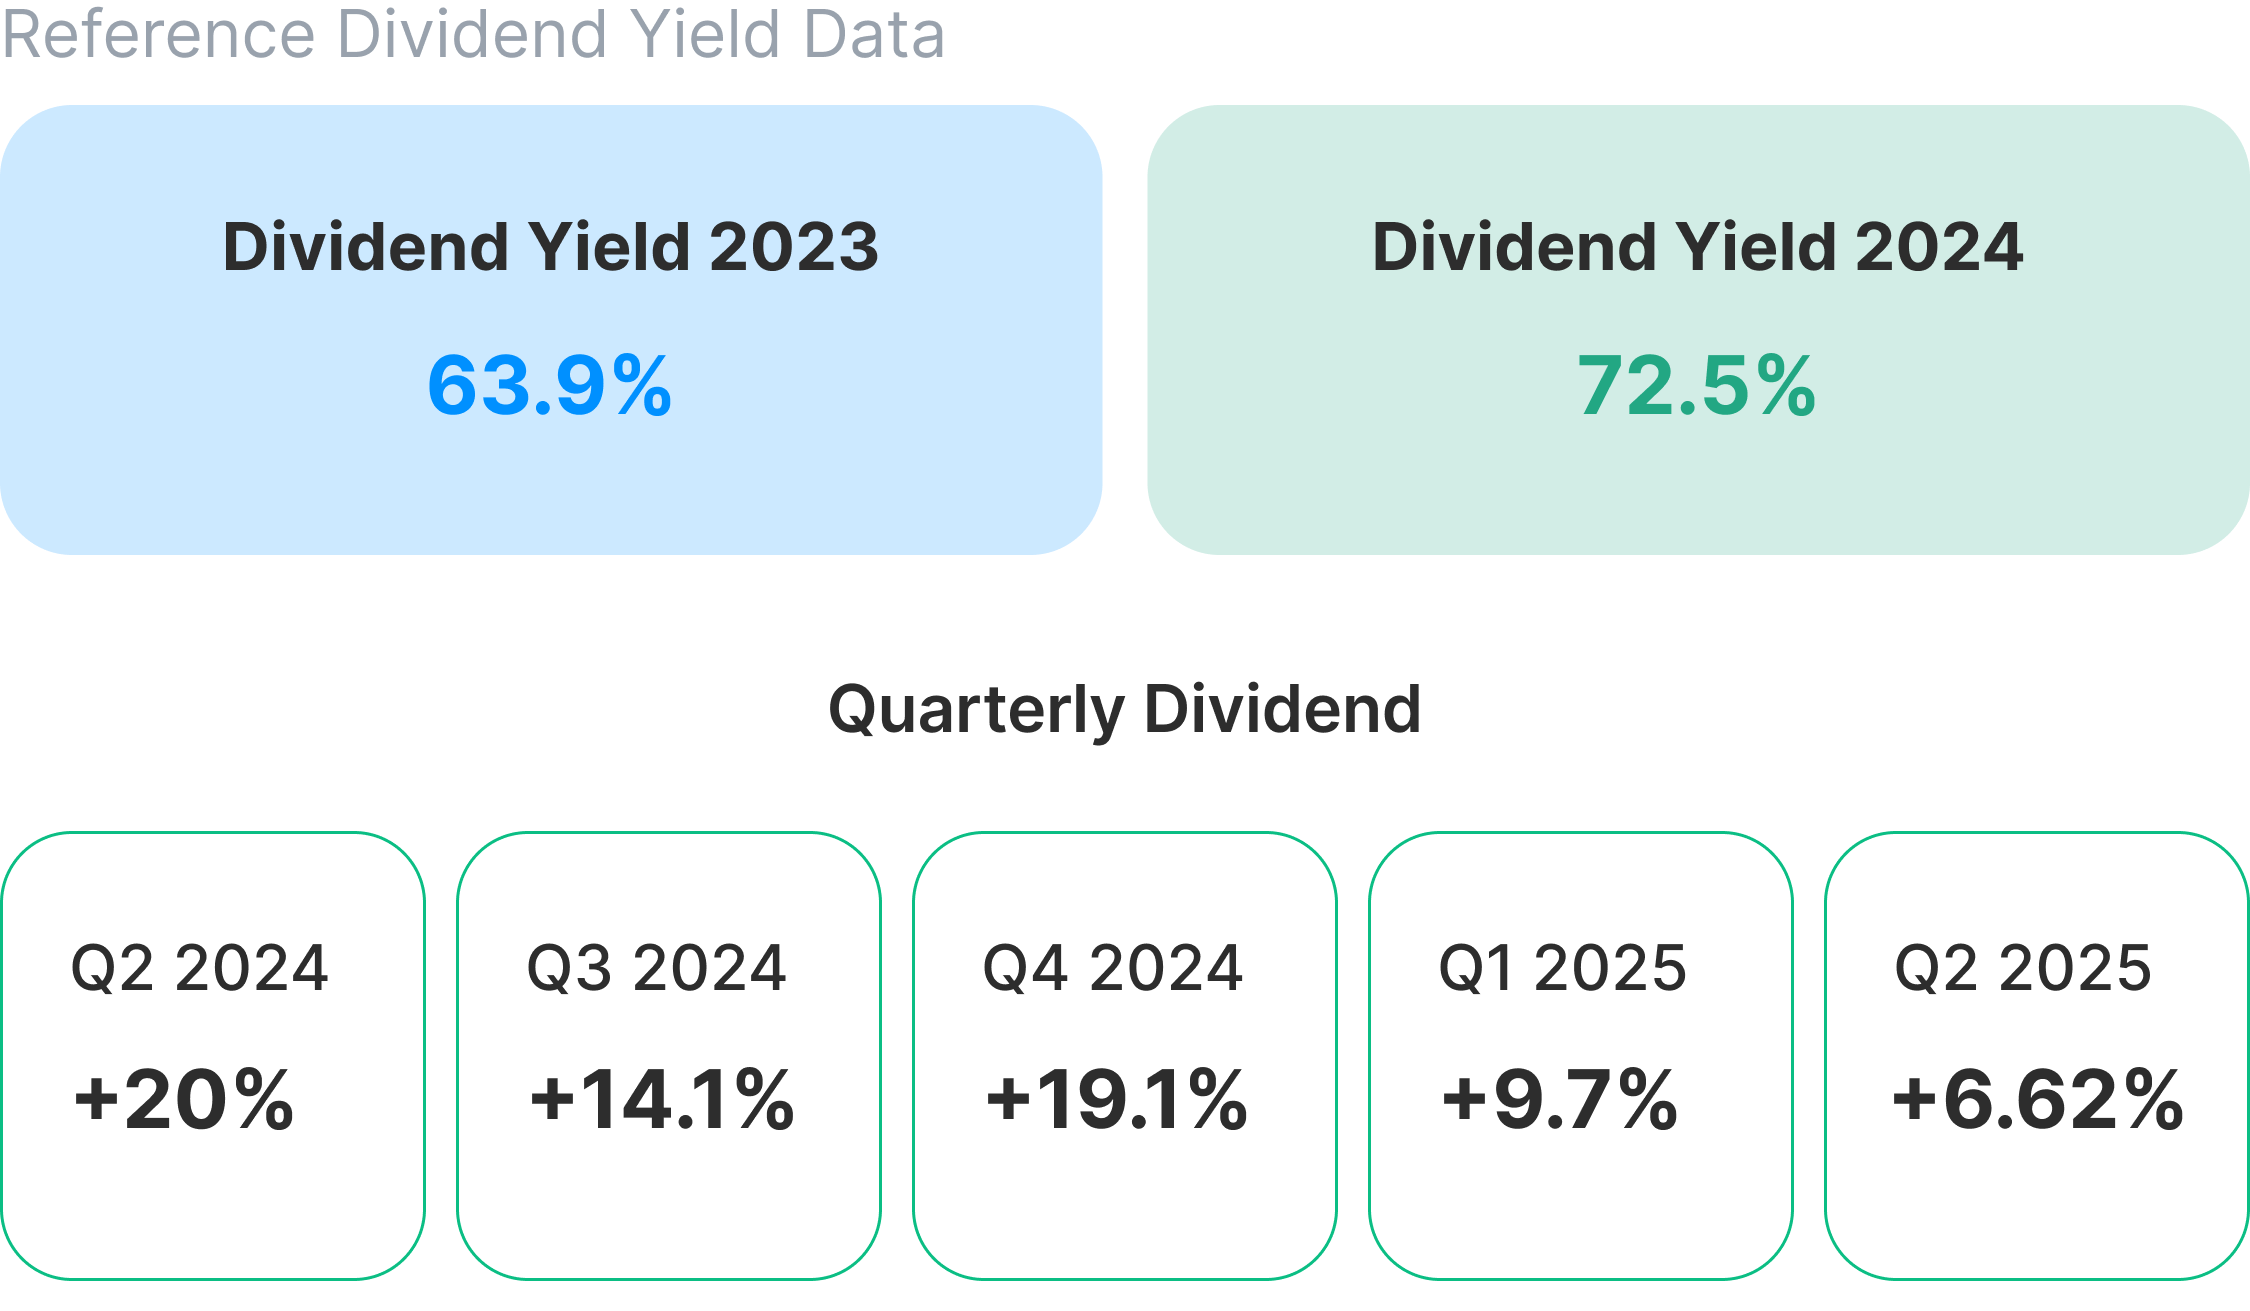
Task: Click the 72.5% yield value
Action: pyautogui.click(x=1697, y=385)
